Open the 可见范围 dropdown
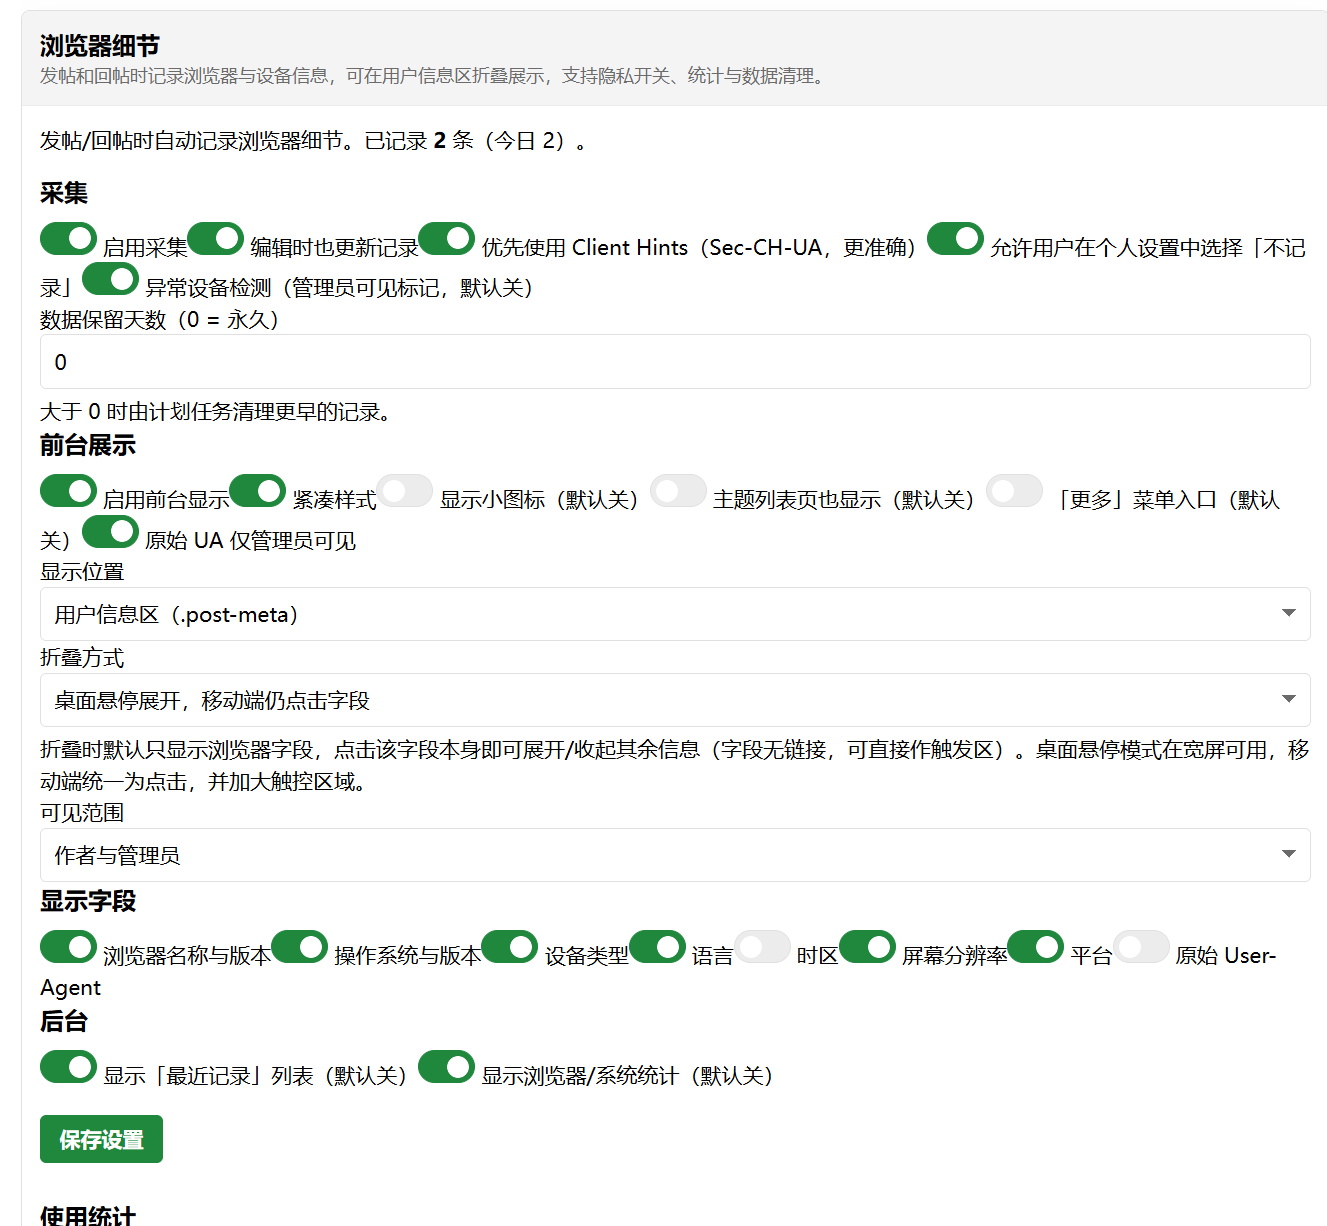1327x1226 pixels. click(x=675, y=855)
